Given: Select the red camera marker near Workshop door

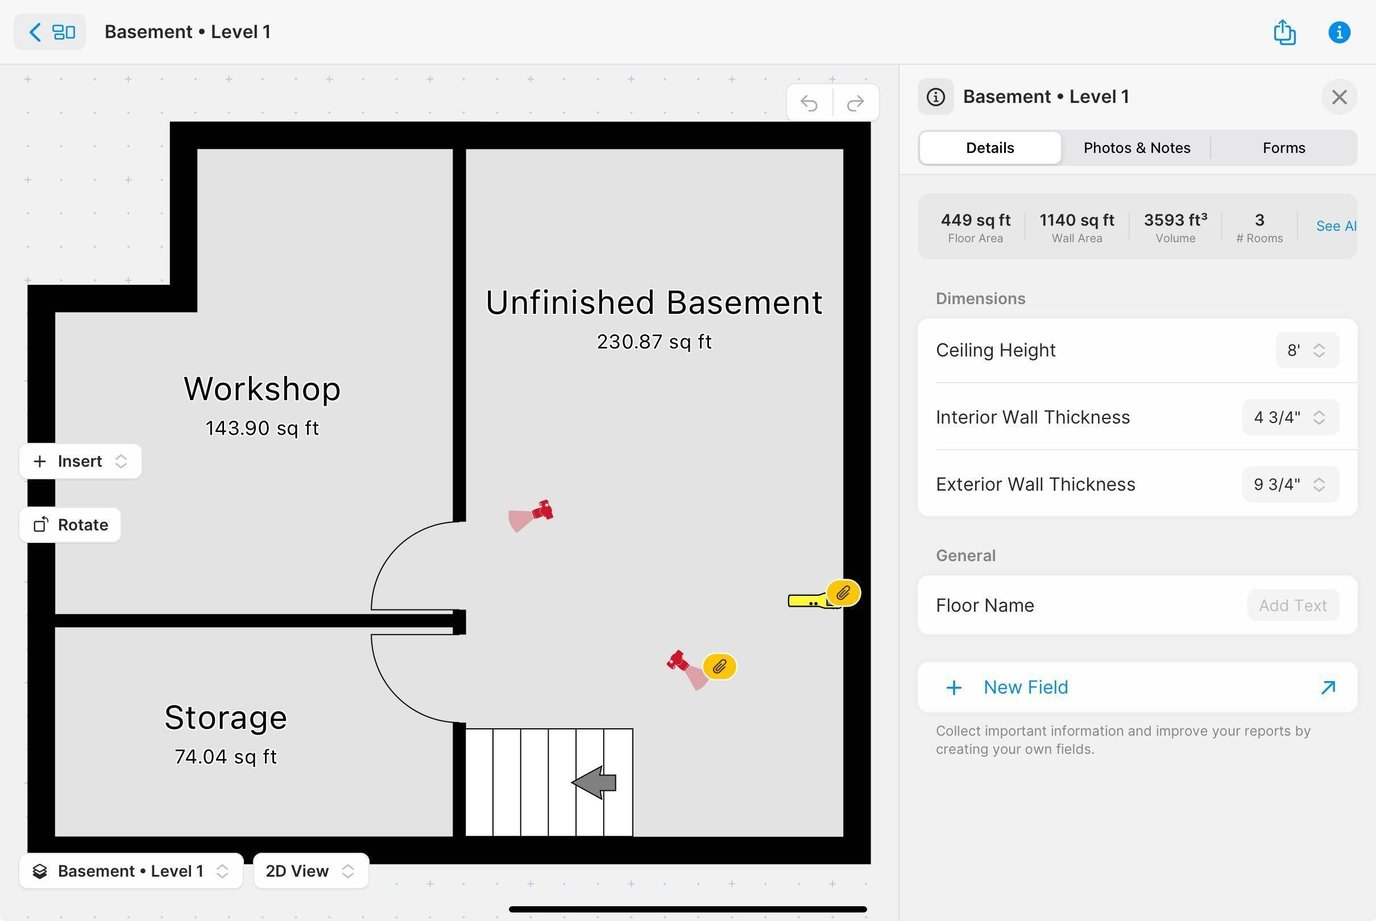Looking at the screenshot, I should point(541,511).
